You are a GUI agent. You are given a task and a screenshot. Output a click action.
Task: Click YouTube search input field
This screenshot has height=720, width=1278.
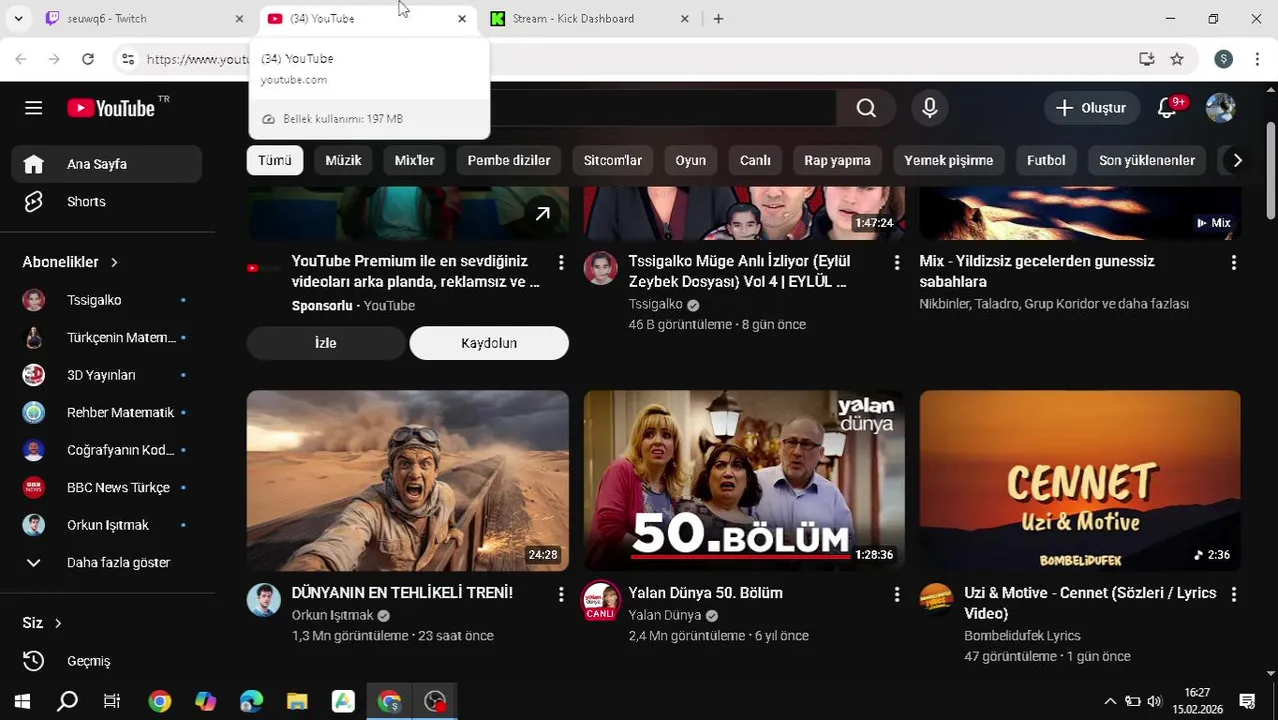(x=662, y=108)
